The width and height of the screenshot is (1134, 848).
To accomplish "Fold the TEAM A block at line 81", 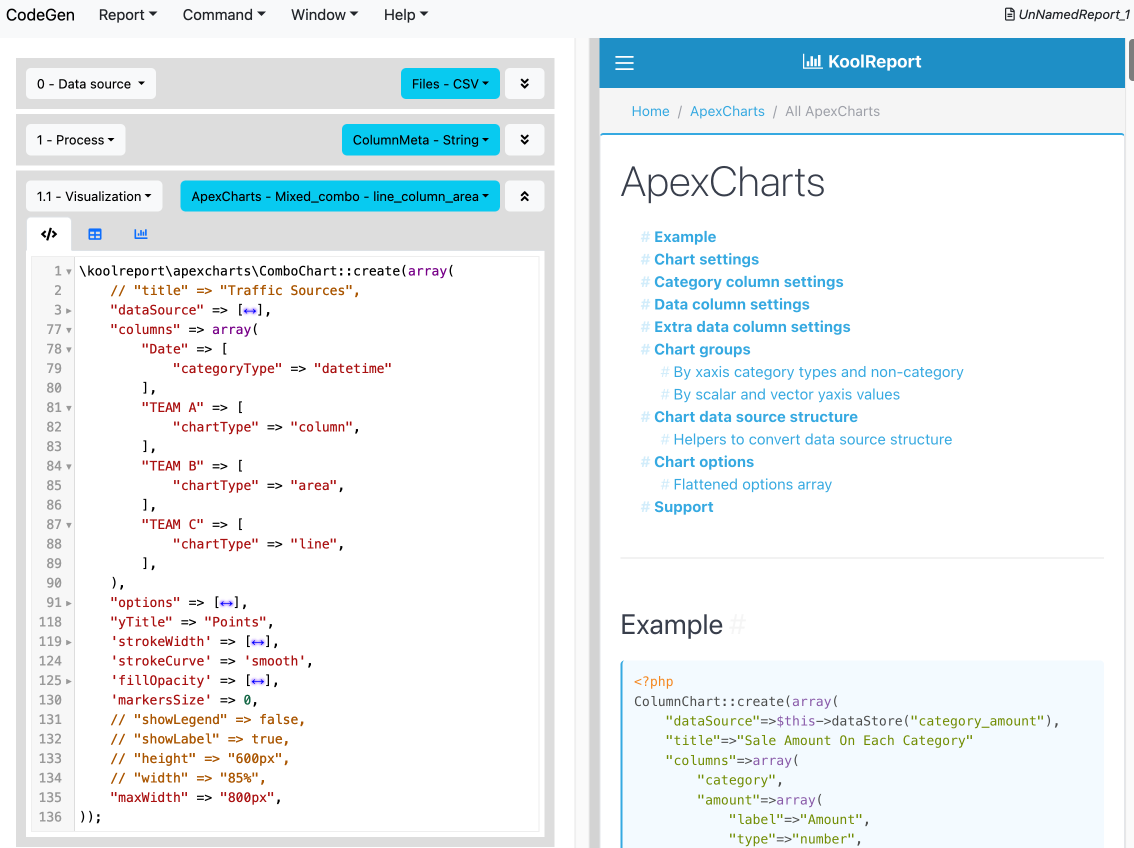I will (69, 408).
